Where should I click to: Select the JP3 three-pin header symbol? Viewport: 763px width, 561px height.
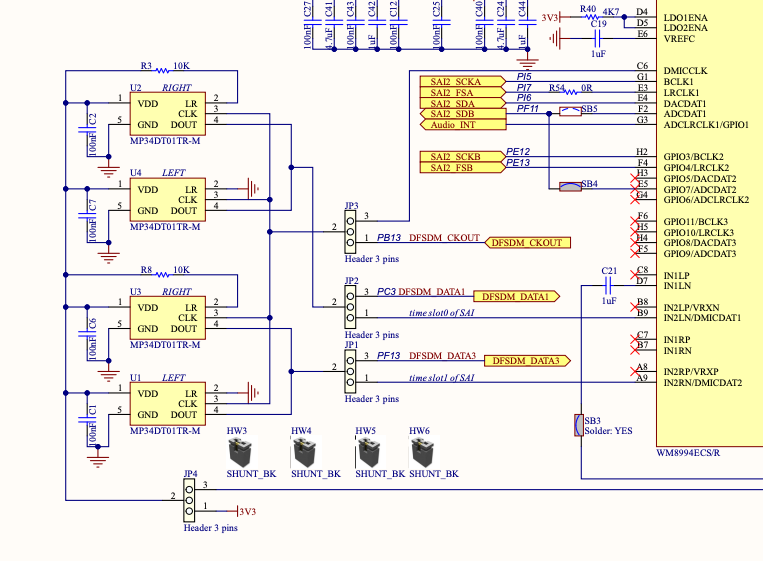[350, 232]
